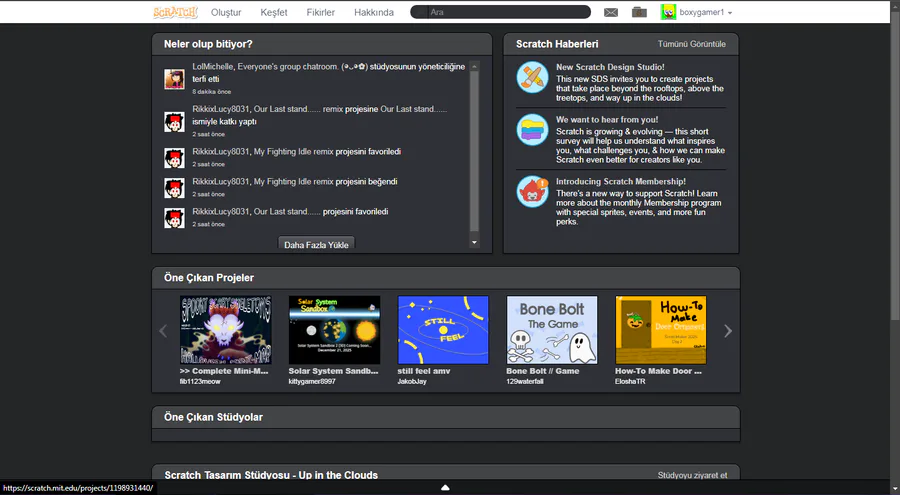Open author fib1123meow's profile
This screenshot has width=900, height=495.
[x=200, y=381]
